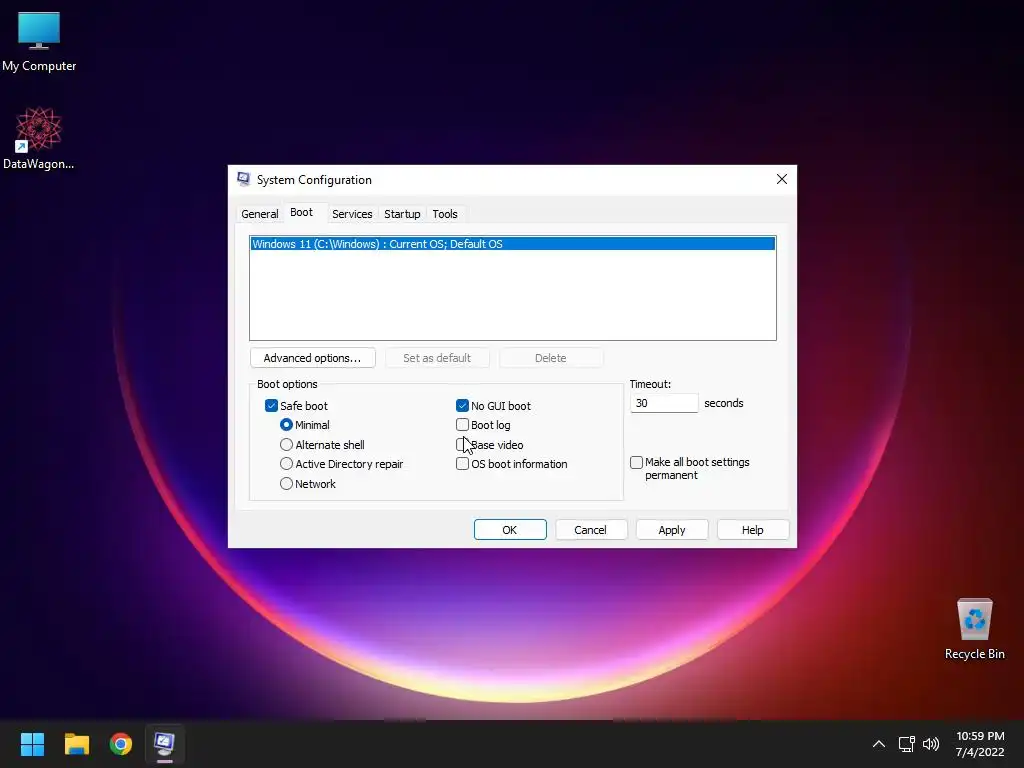Select the Network safe boot option
The height and width of the screenshot is (768, 1024).
[x=286, y=484]
